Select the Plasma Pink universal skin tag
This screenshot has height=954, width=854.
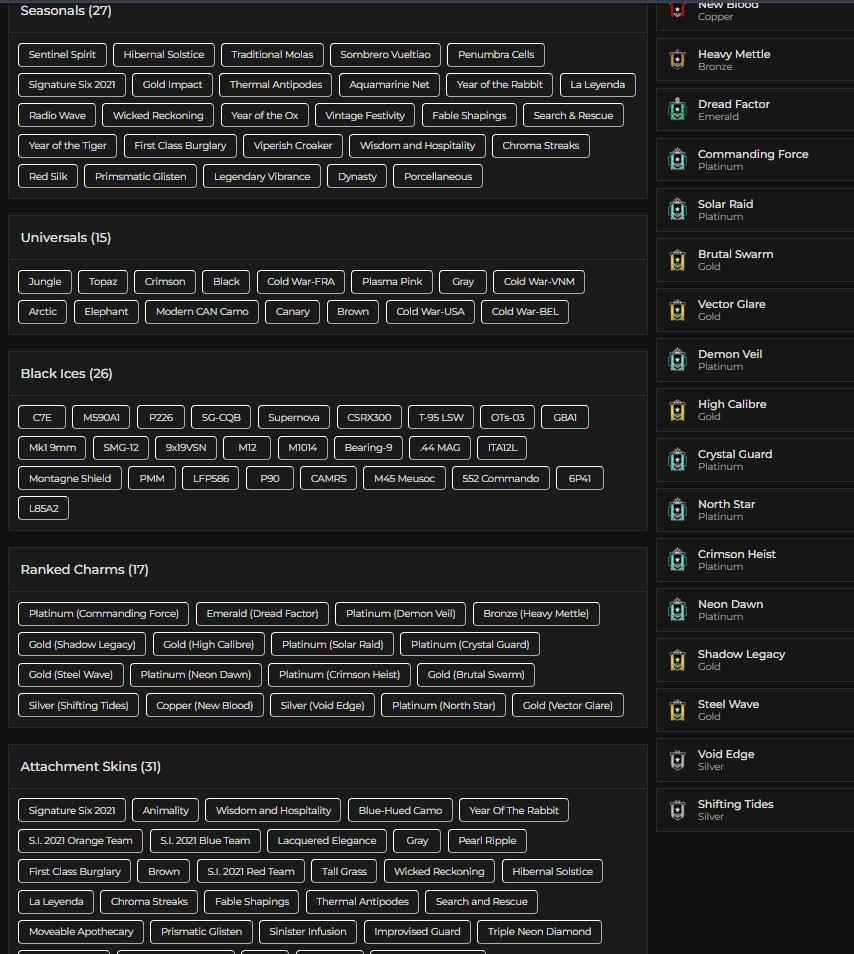tap(392, 282)
